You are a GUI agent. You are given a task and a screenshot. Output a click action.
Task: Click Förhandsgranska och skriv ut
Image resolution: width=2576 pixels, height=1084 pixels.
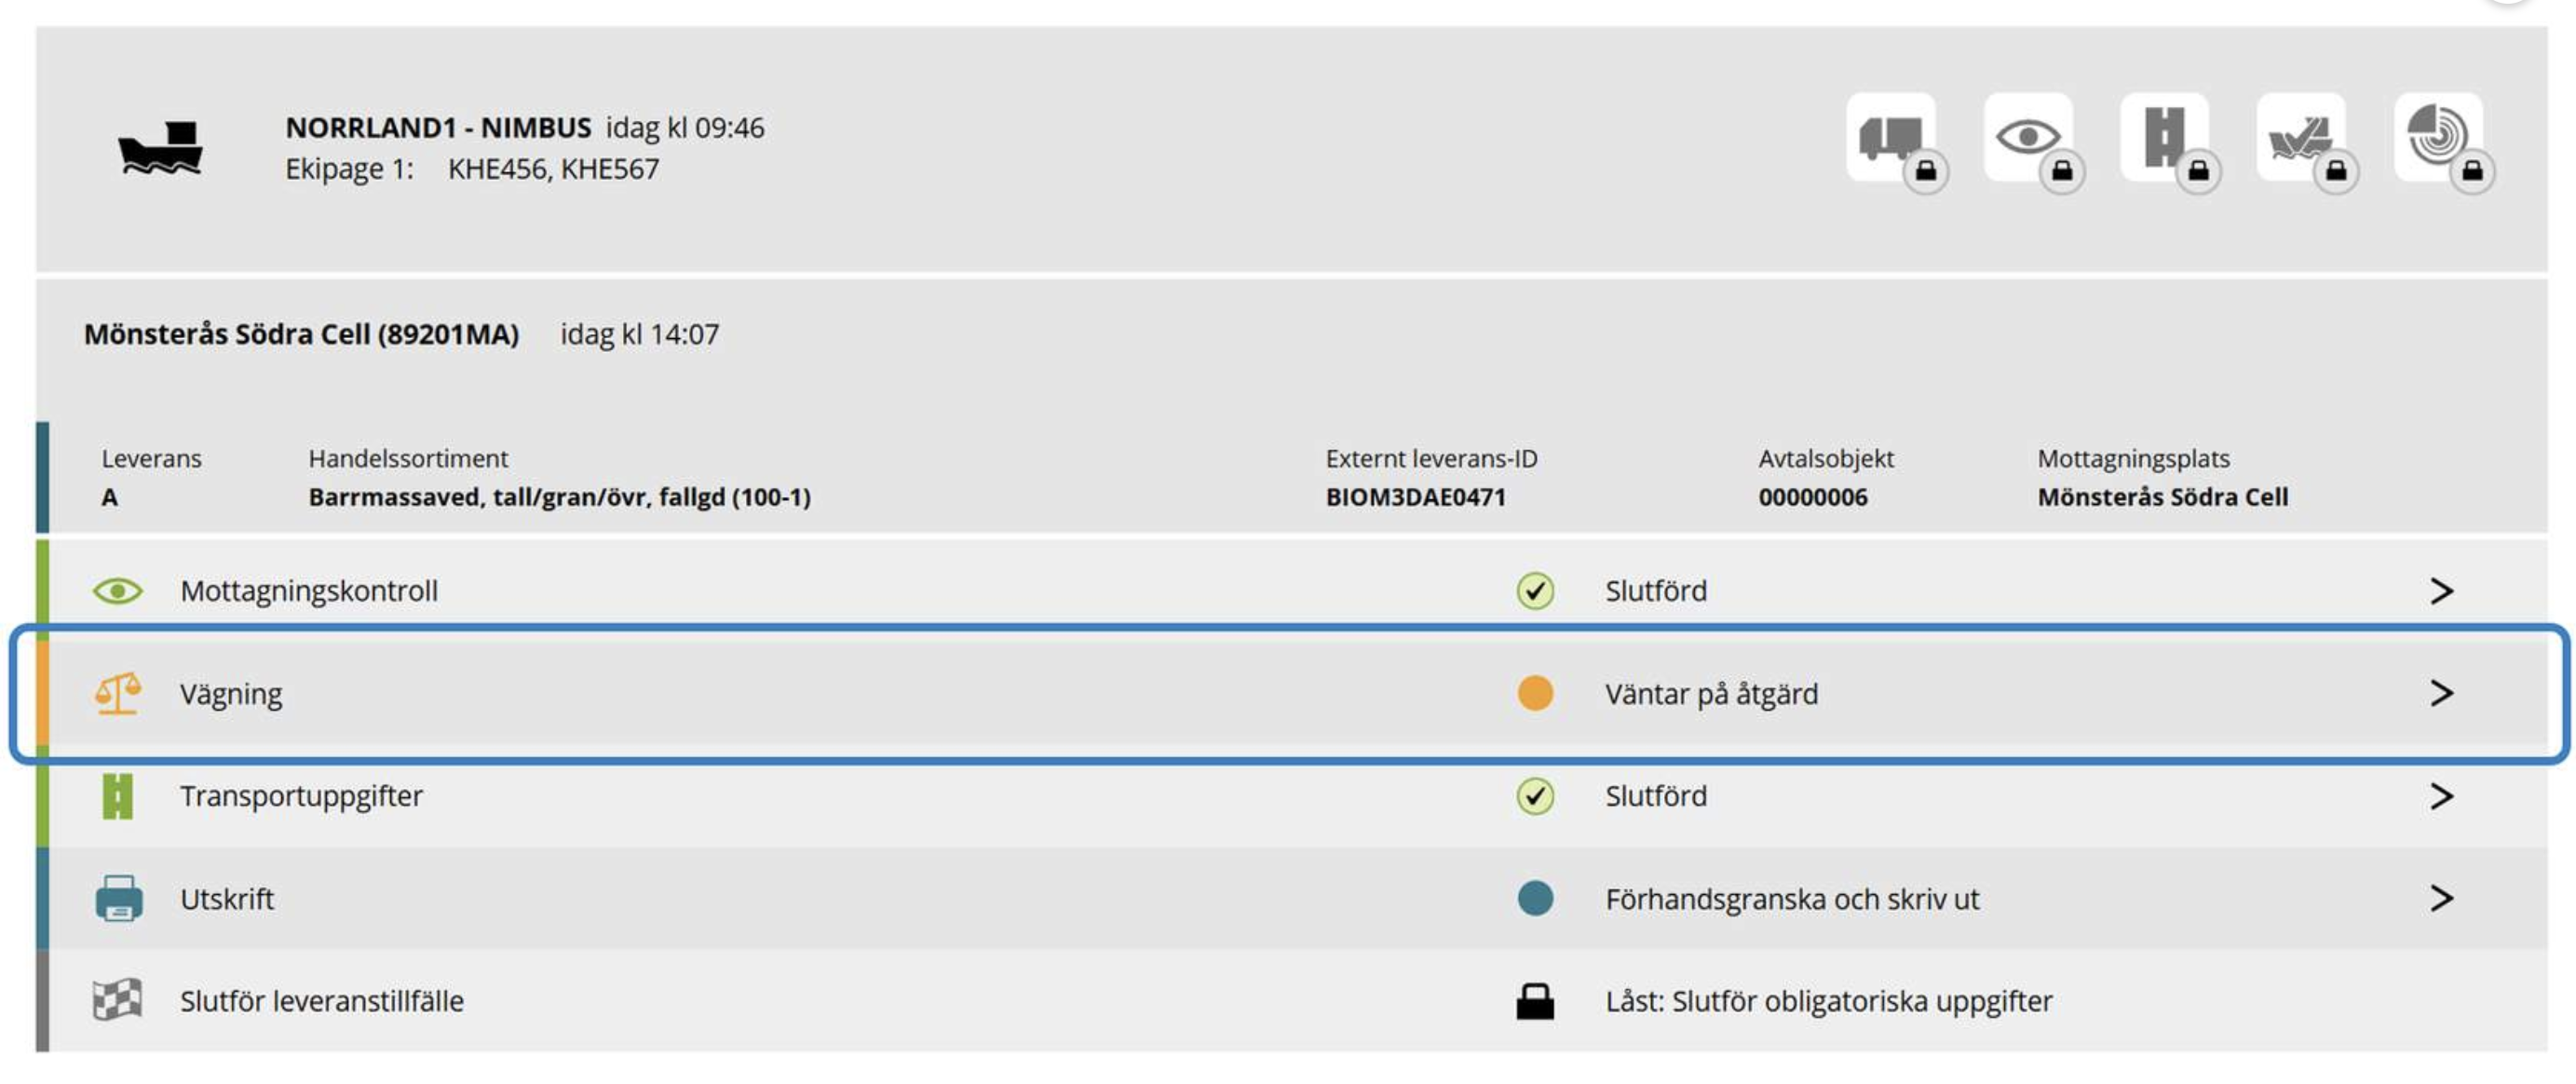1792,899
